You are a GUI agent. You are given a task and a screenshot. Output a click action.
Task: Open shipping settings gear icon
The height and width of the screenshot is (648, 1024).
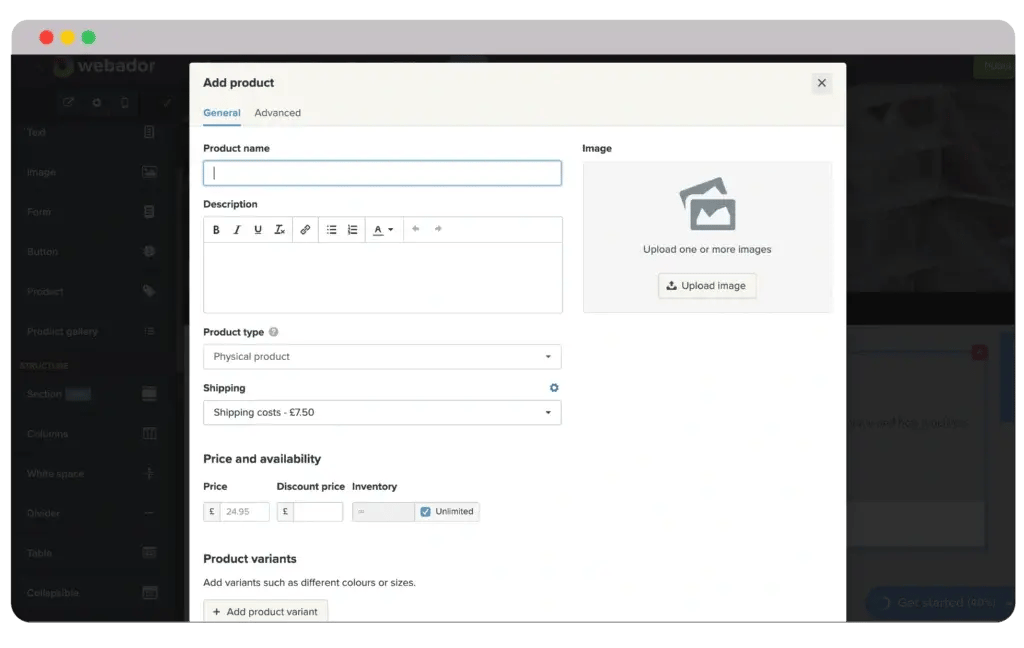point(554,388)
